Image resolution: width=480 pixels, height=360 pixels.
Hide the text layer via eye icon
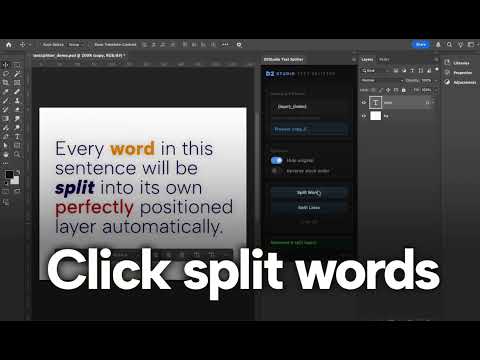pyautogui.click(x=364, y=103)
